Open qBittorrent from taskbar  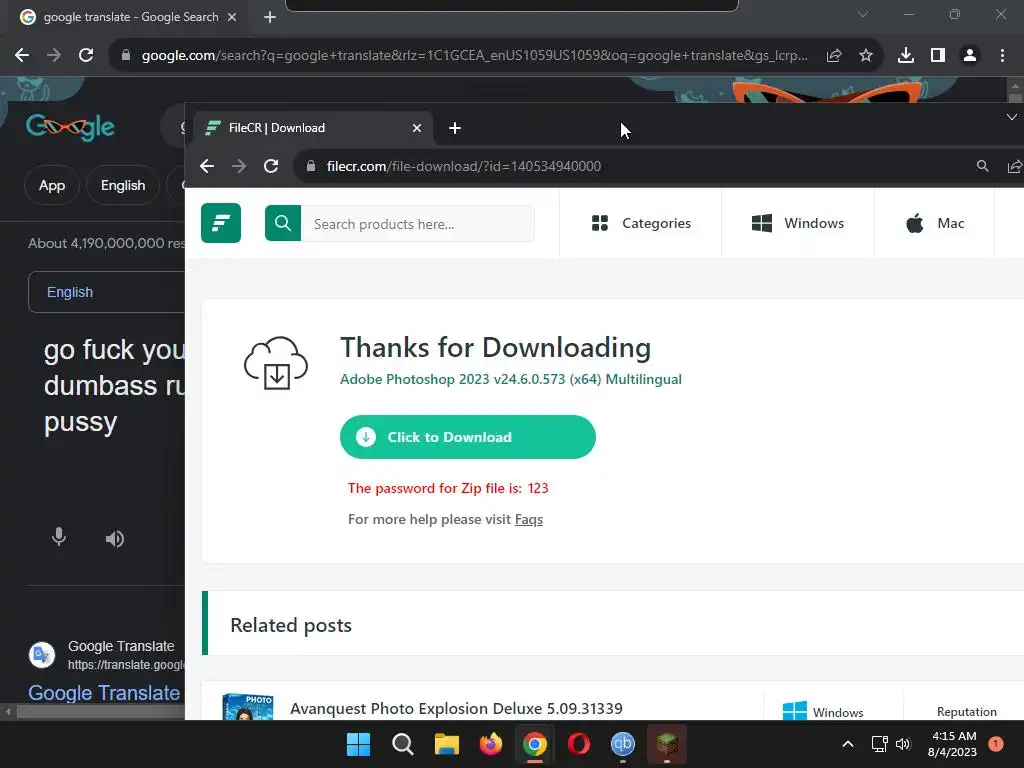622,744
